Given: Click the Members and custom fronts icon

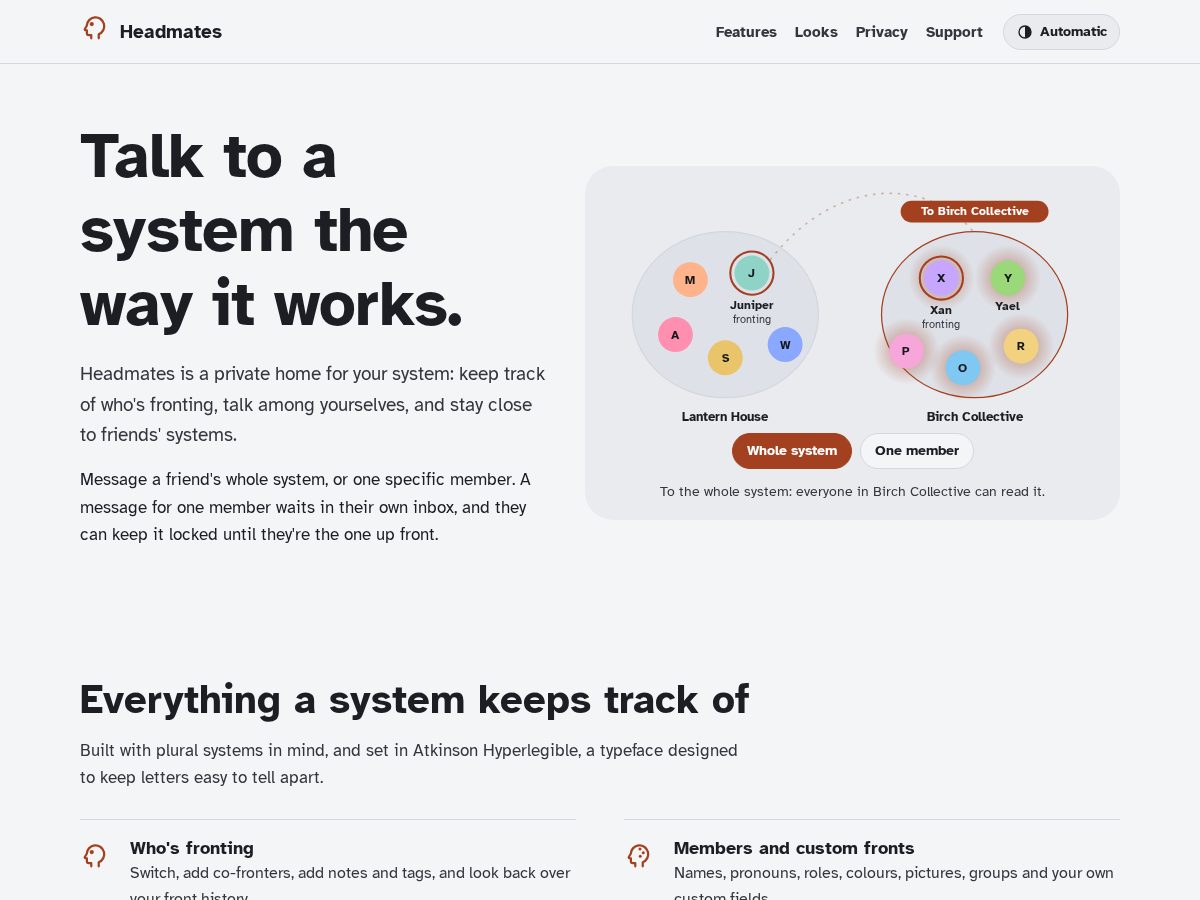Looking at the screenshot, I should [639, 856].
